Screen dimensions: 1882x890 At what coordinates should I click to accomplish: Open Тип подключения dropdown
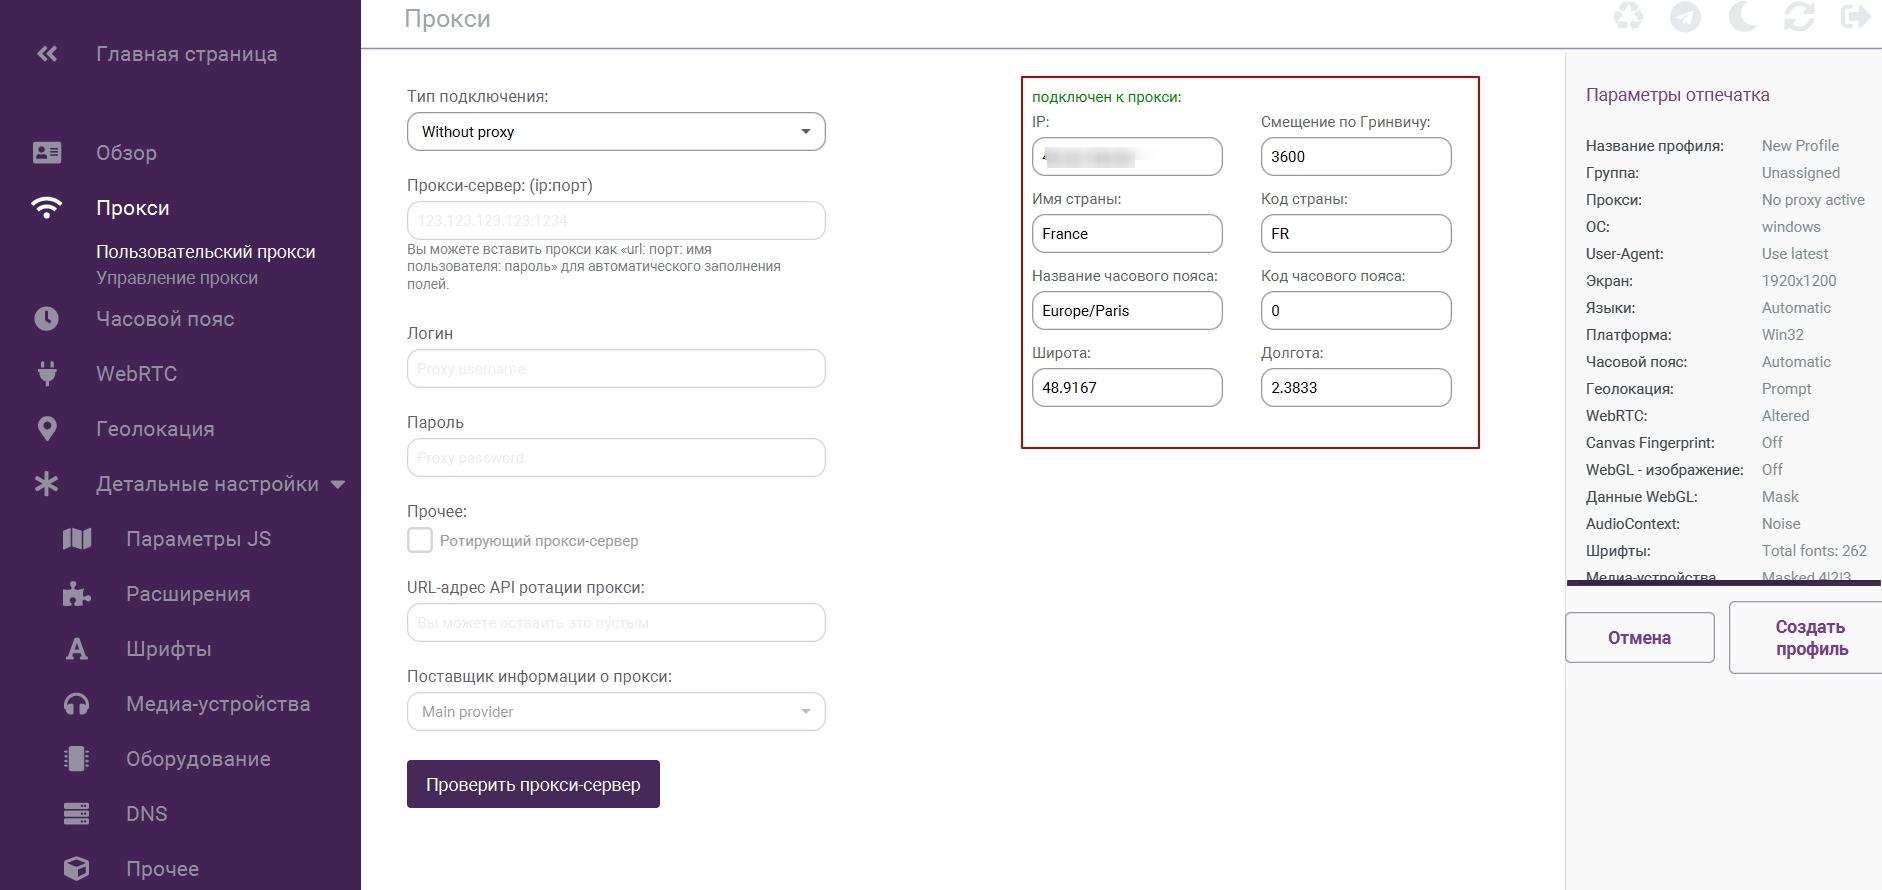tap(616, 132)
